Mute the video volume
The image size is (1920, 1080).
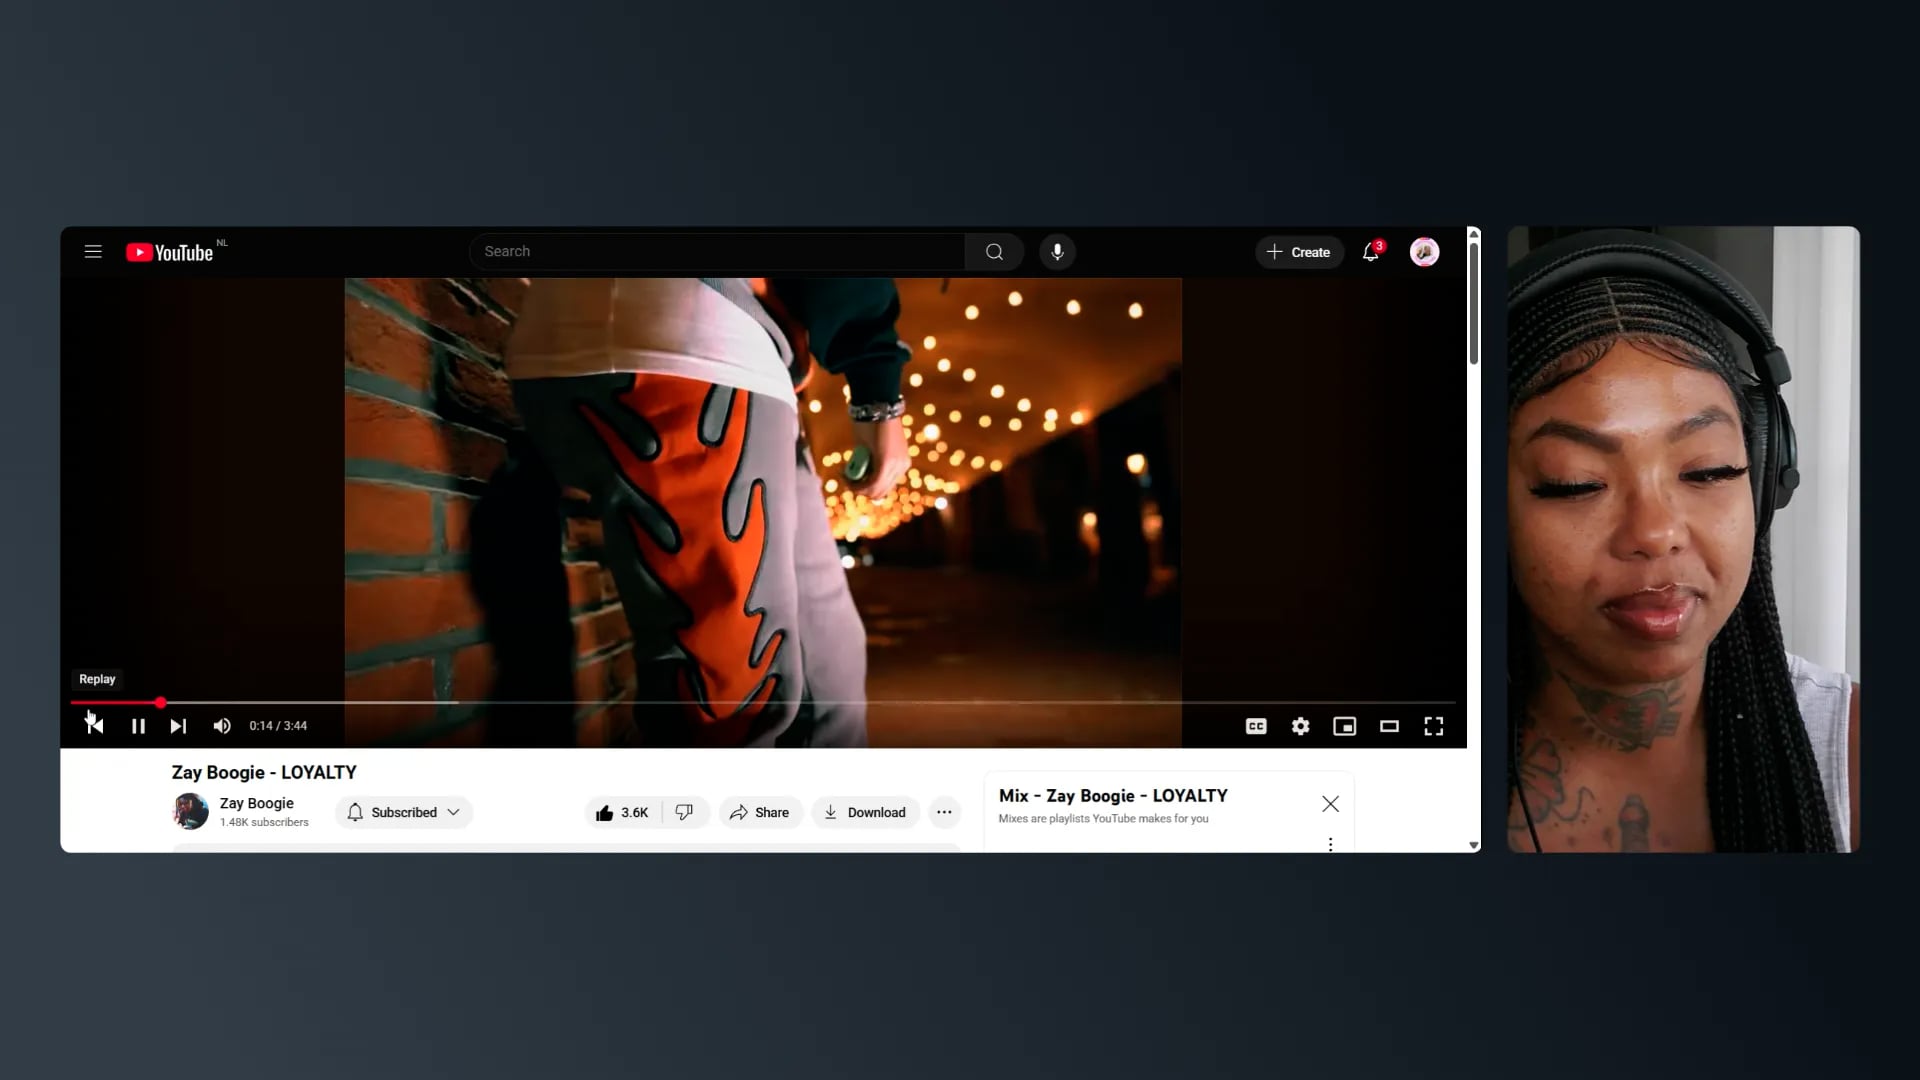coord(222,726)
